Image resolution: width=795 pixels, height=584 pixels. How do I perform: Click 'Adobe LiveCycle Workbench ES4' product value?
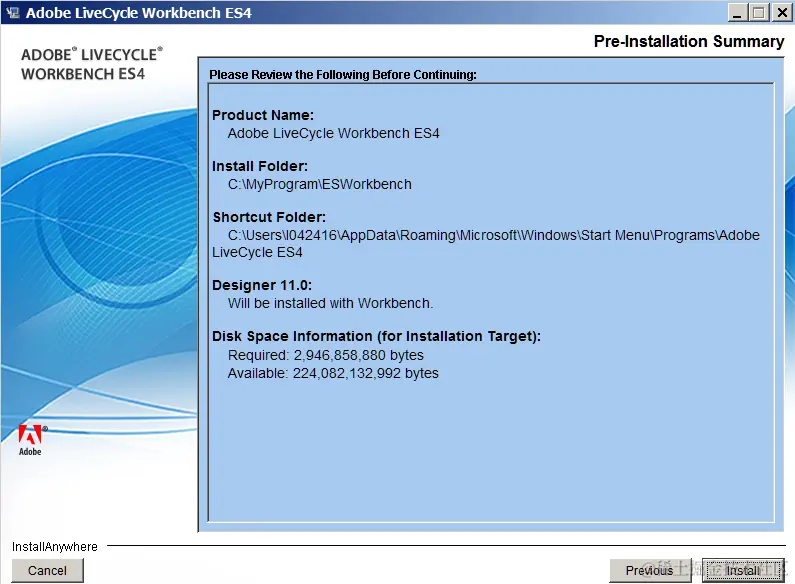[x=333, y=133]
